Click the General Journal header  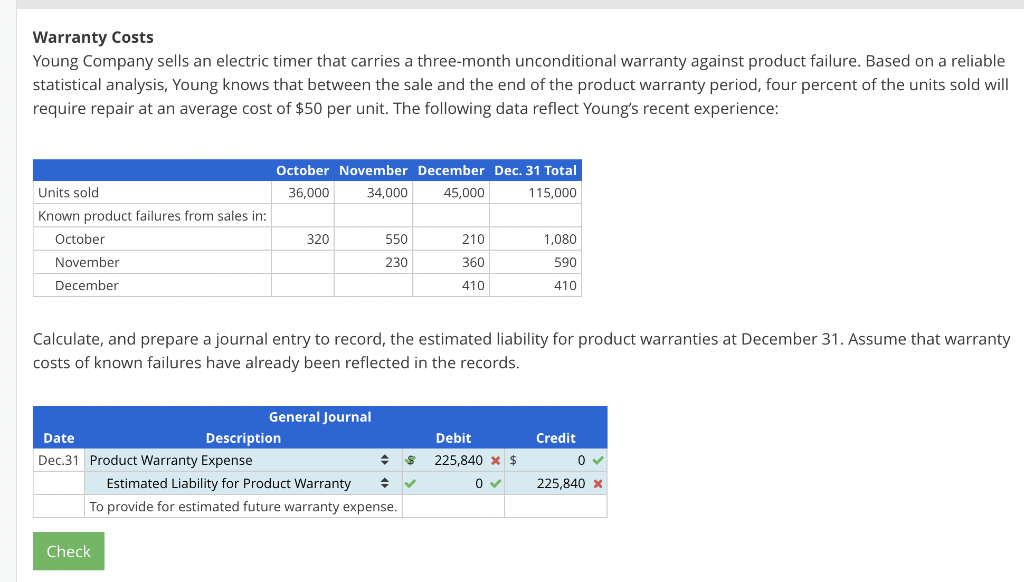tap(320, 417)
